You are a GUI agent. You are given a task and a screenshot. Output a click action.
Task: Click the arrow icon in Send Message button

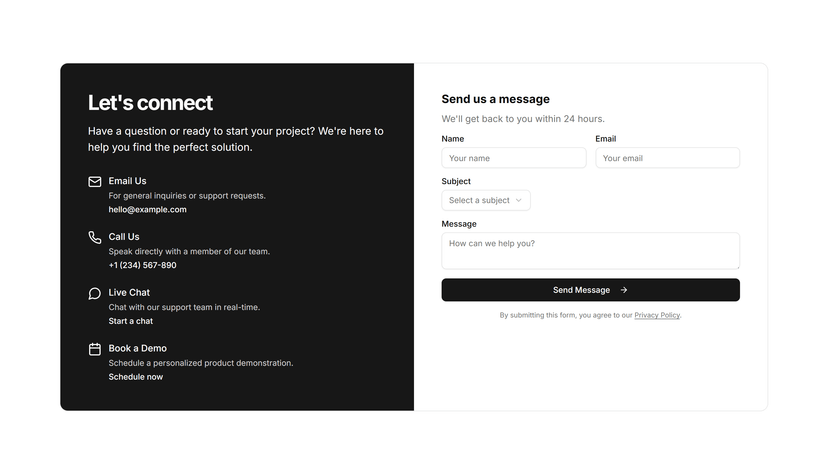pos(624,290)
